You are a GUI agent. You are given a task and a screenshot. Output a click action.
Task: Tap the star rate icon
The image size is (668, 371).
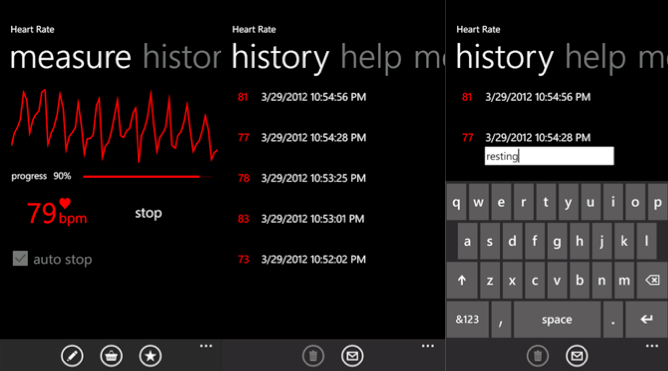click(150, 356)
